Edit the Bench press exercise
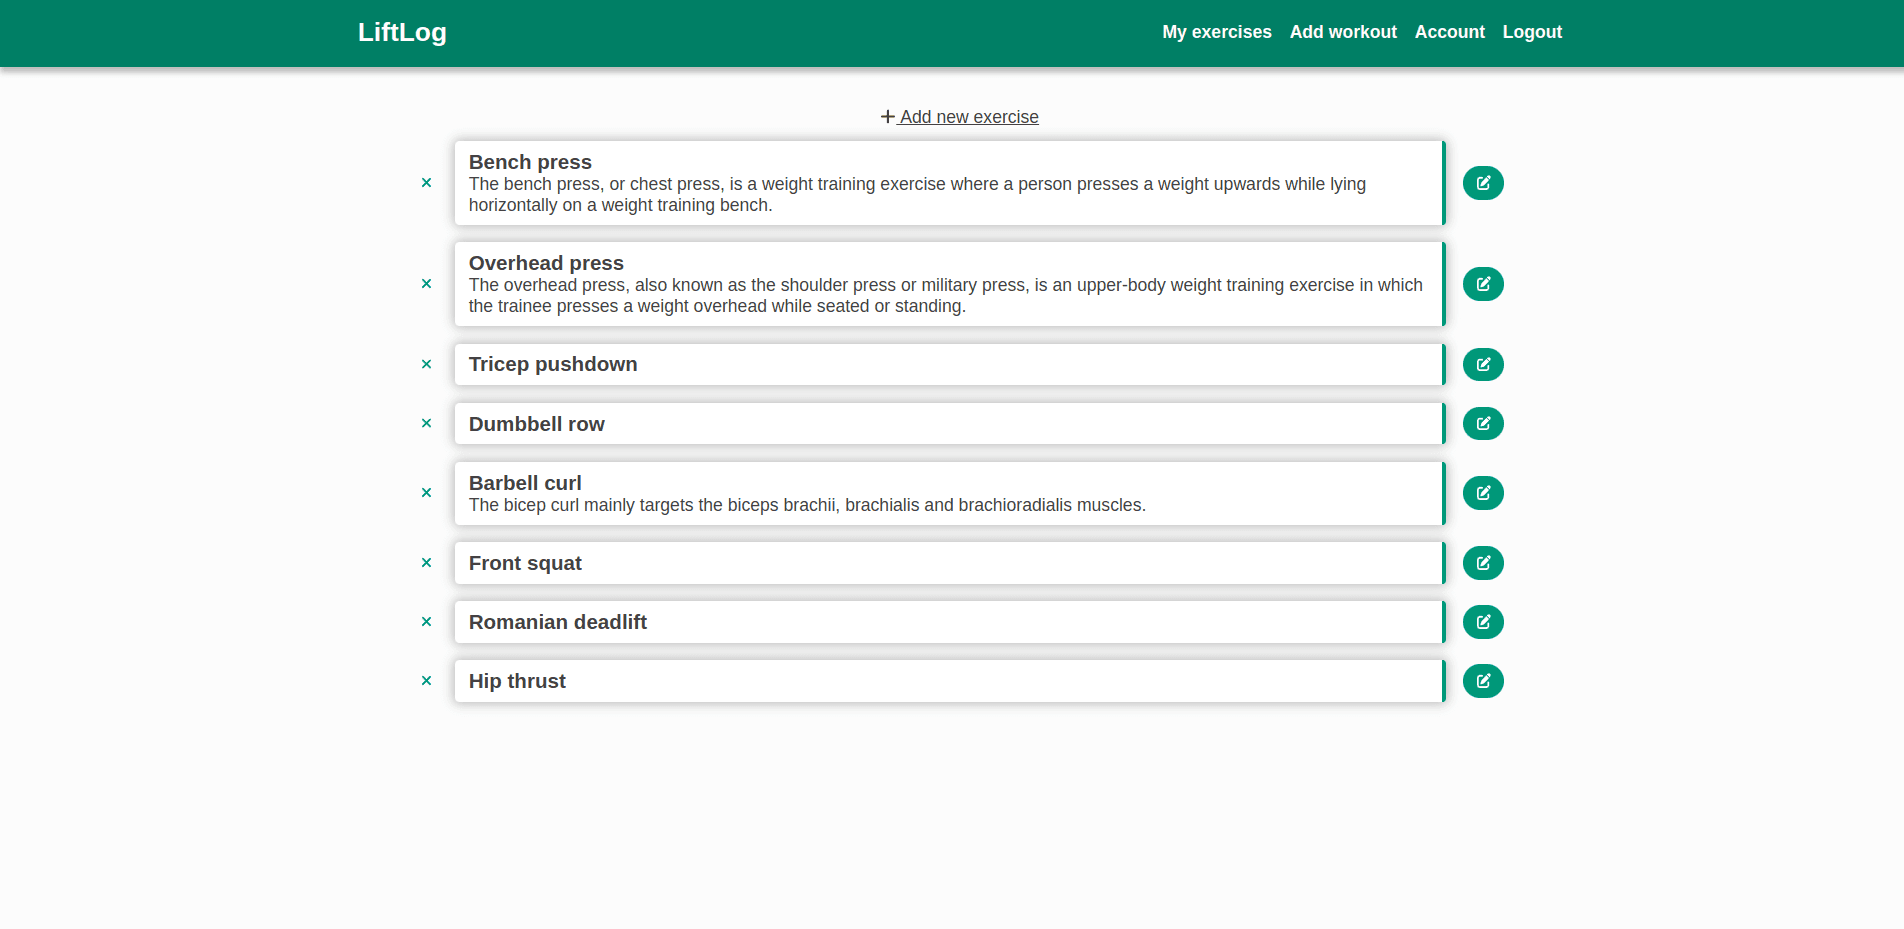 pos(1483,183)
